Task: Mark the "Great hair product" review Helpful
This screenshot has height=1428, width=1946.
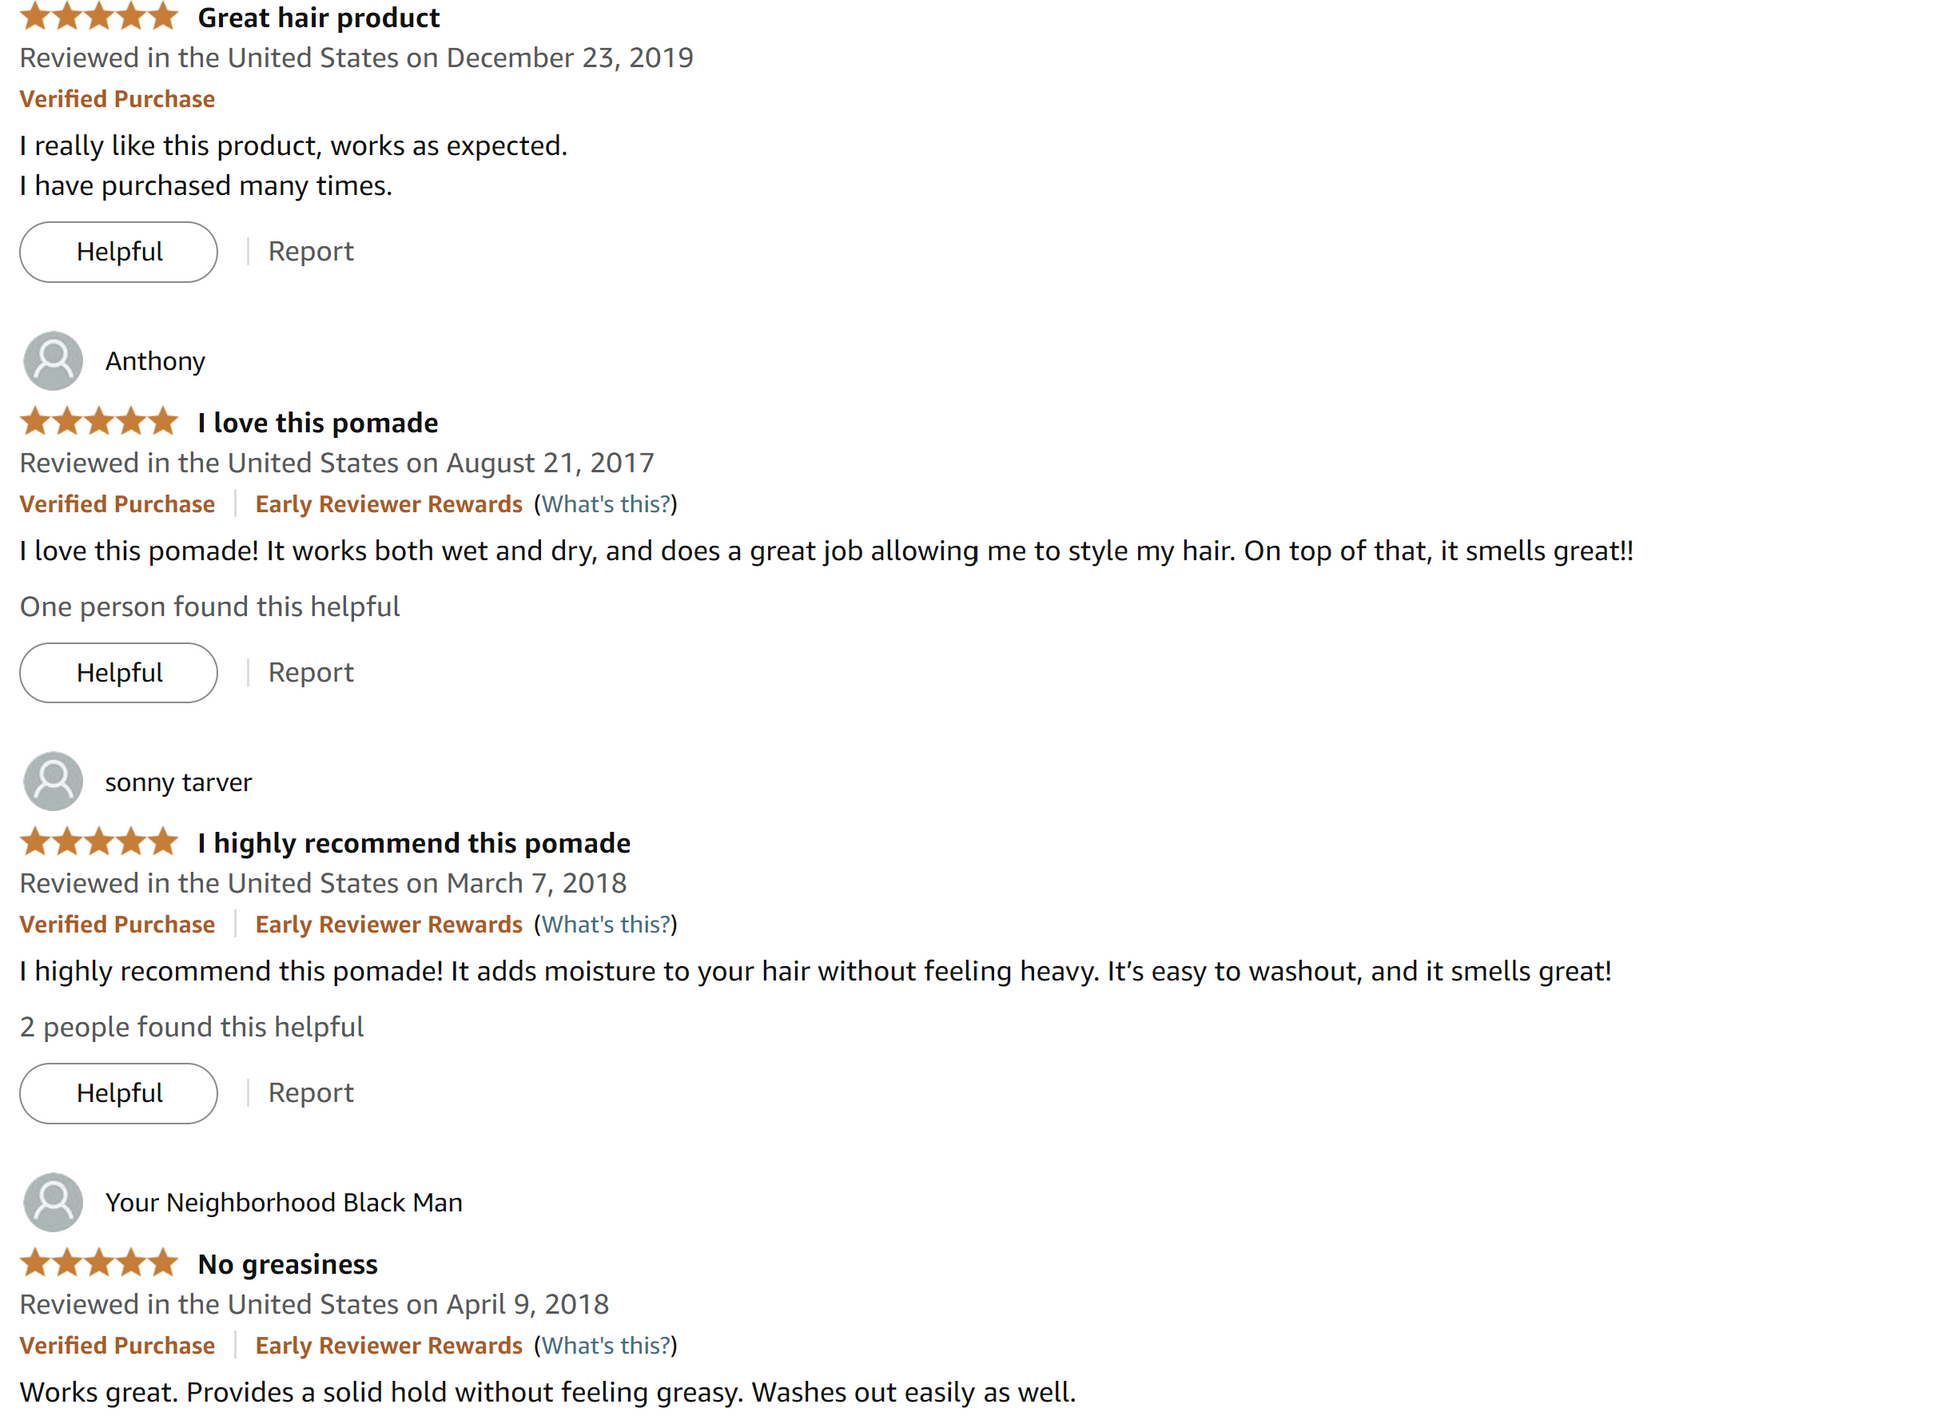Action: coord(118,251)
